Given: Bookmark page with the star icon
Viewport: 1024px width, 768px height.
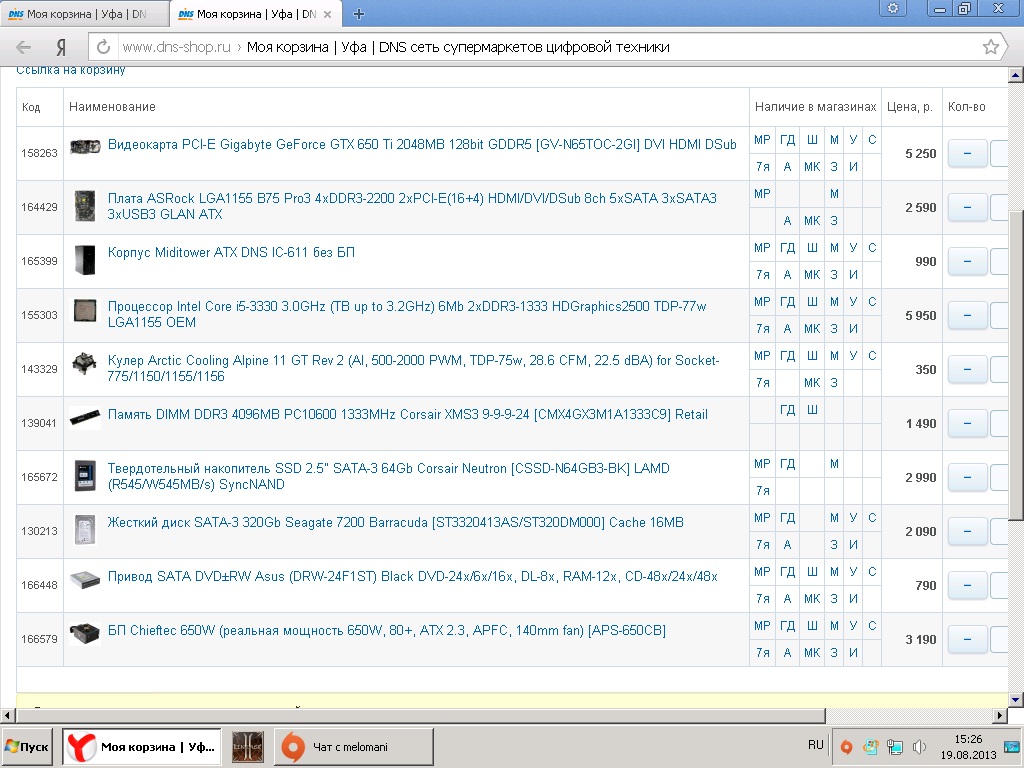Looking at the screenshot, I should 991,47.
